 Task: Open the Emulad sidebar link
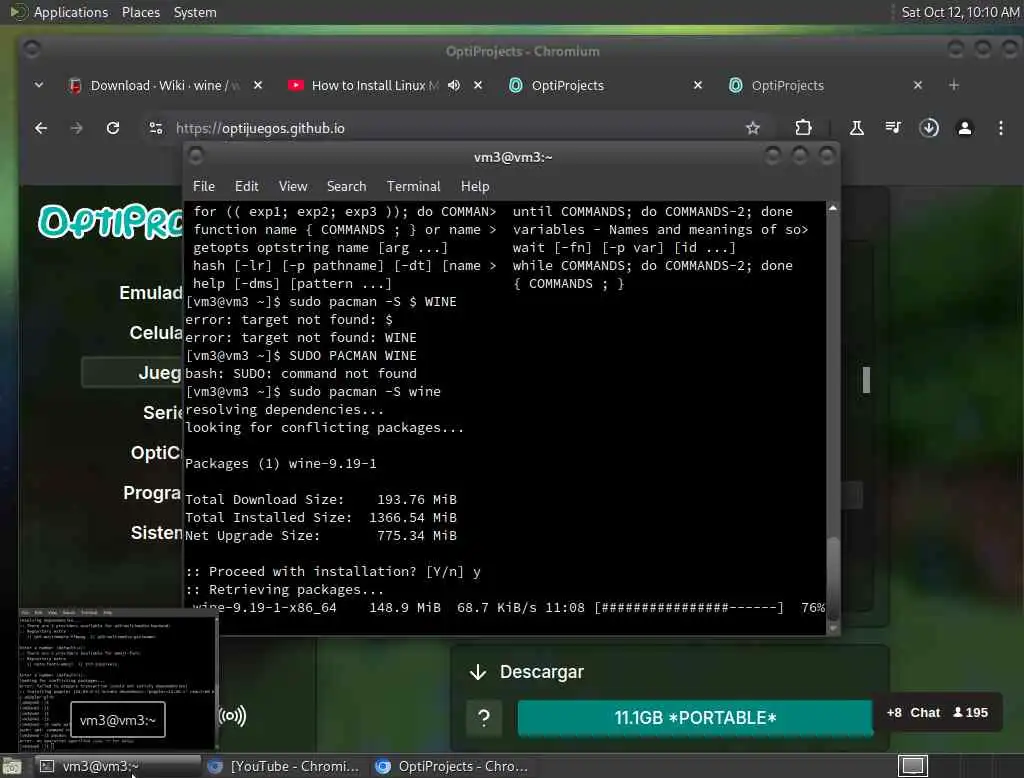[151, 293]
